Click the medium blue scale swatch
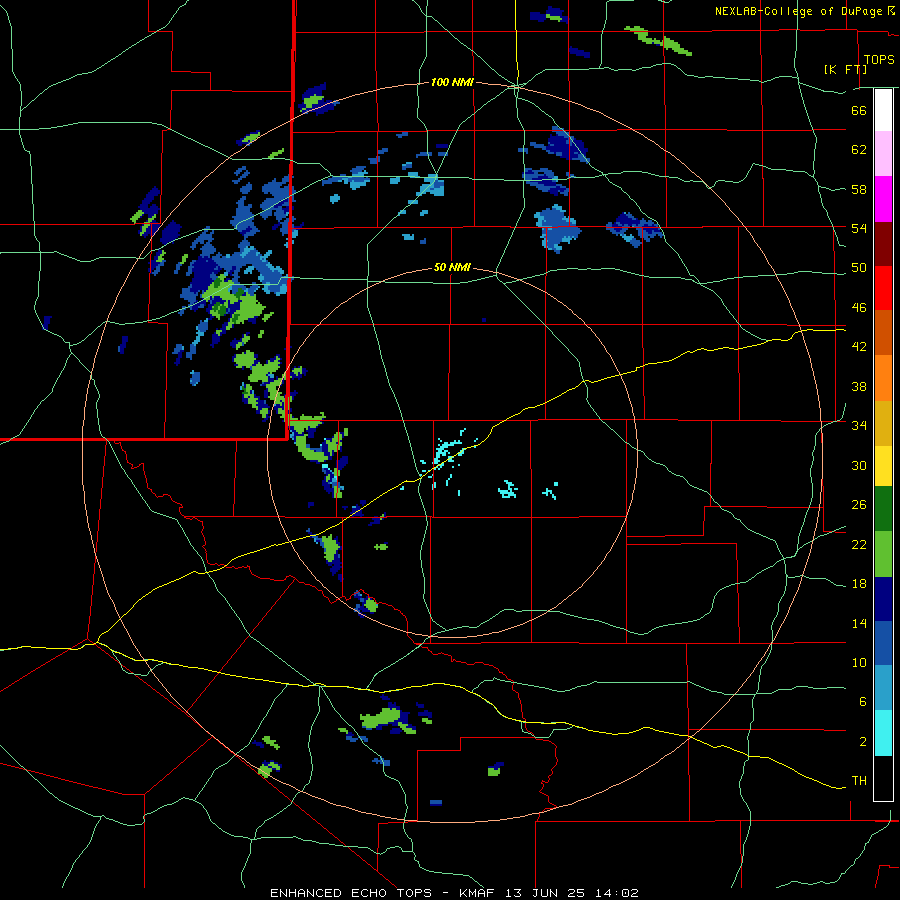Screen dimensions: 900x900 pyautogui.click(x=883, y=643)
